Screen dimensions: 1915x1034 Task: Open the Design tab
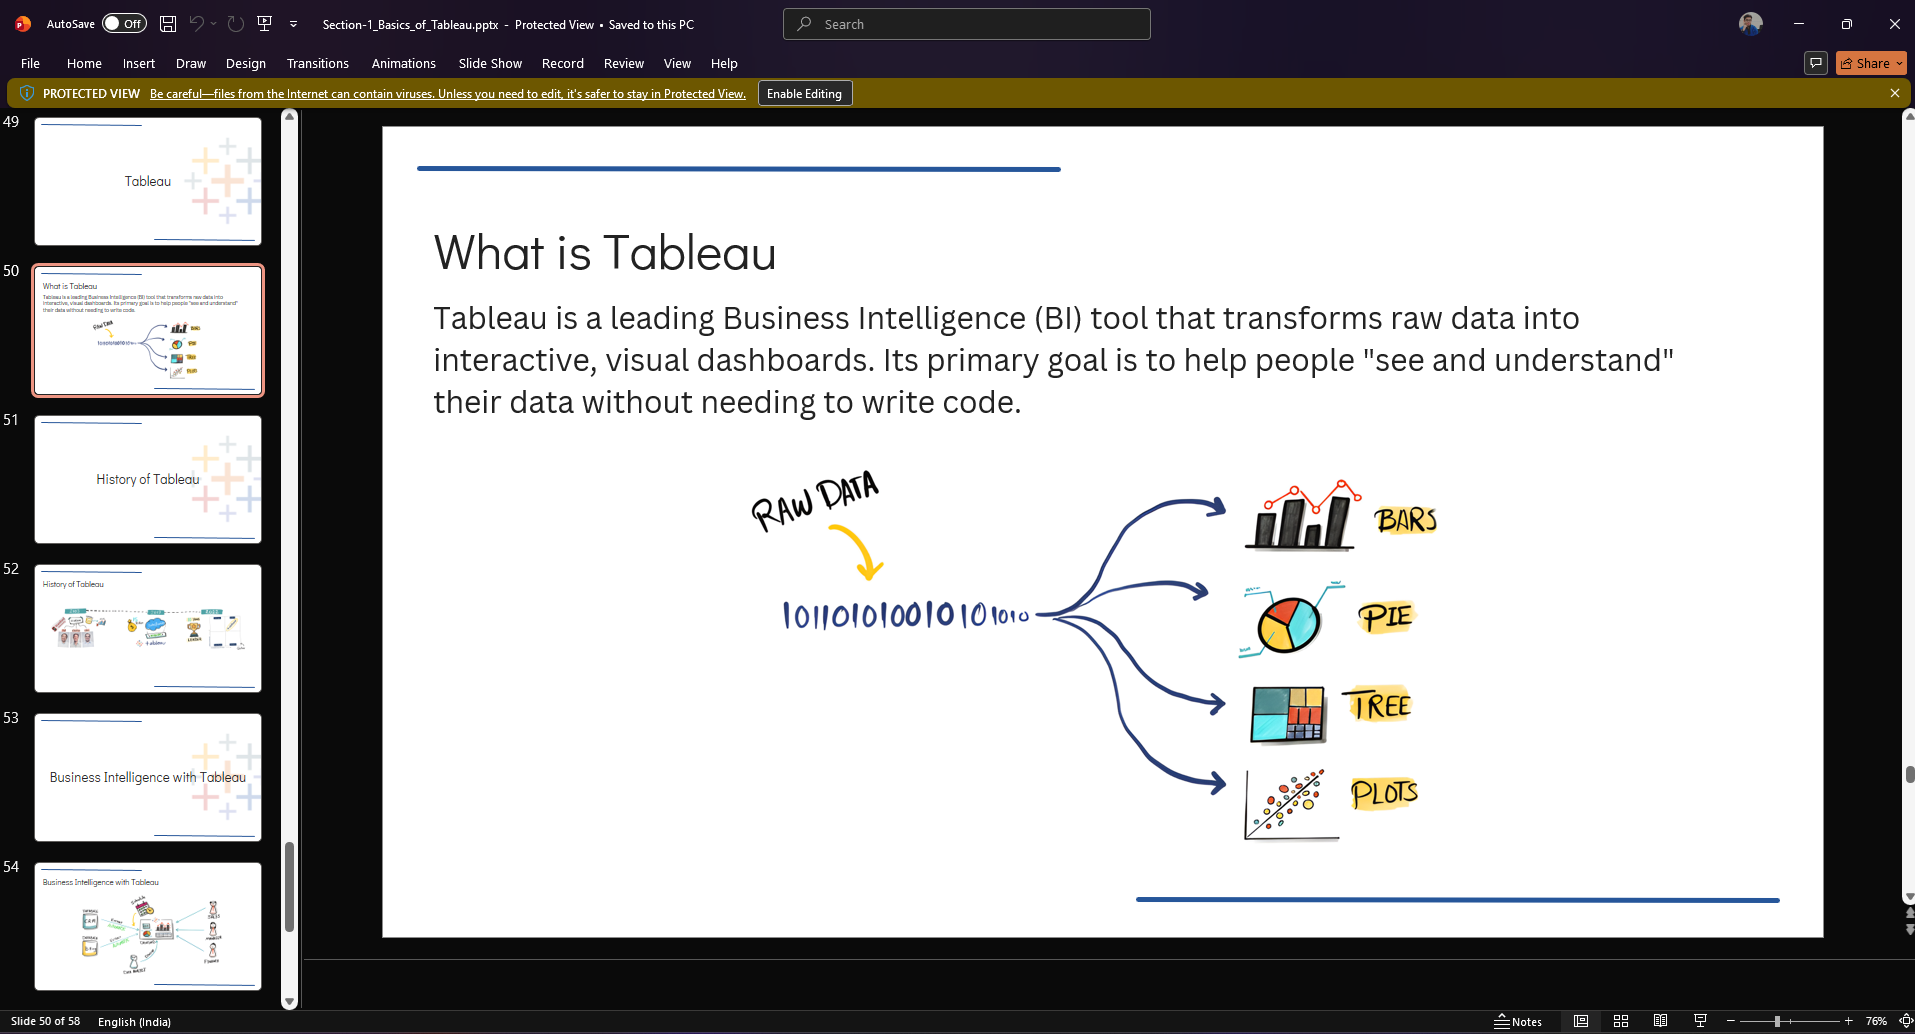point(246,63)
